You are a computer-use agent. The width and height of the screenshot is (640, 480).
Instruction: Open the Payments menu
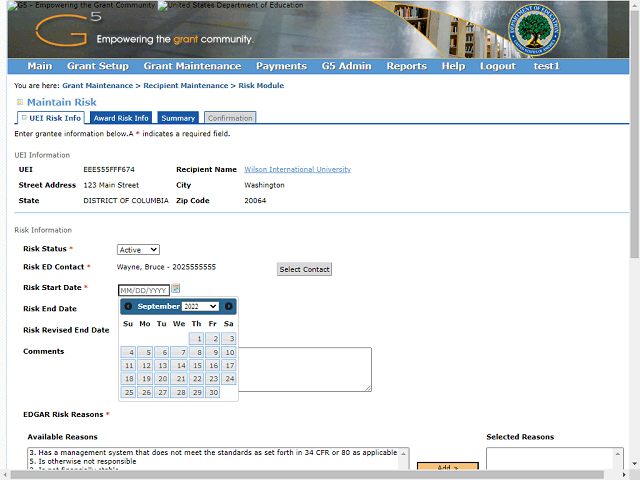[x=281, y=66]
